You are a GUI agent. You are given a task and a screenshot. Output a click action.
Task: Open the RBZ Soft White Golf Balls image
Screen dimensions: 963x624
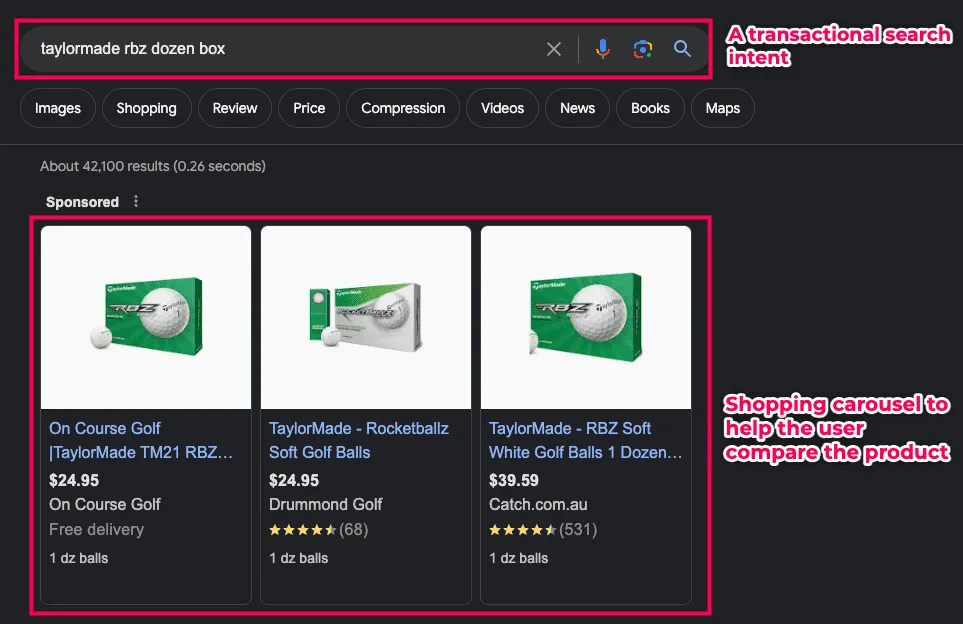[586, 318]
